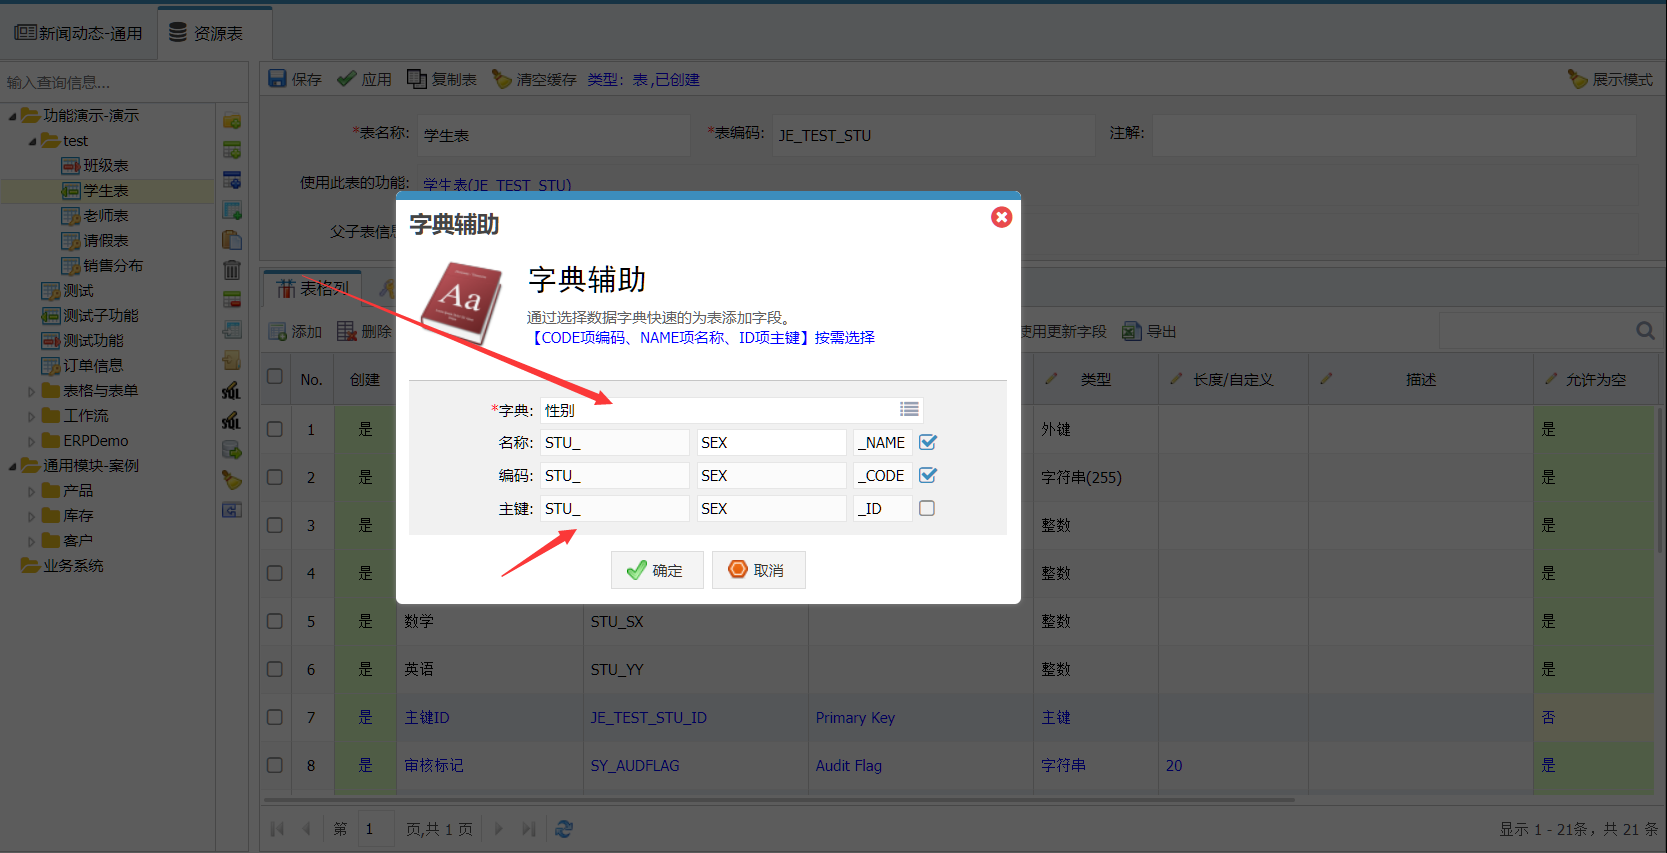Go to previous page pagination icon

pyautogui.click(x=307, y=829)
